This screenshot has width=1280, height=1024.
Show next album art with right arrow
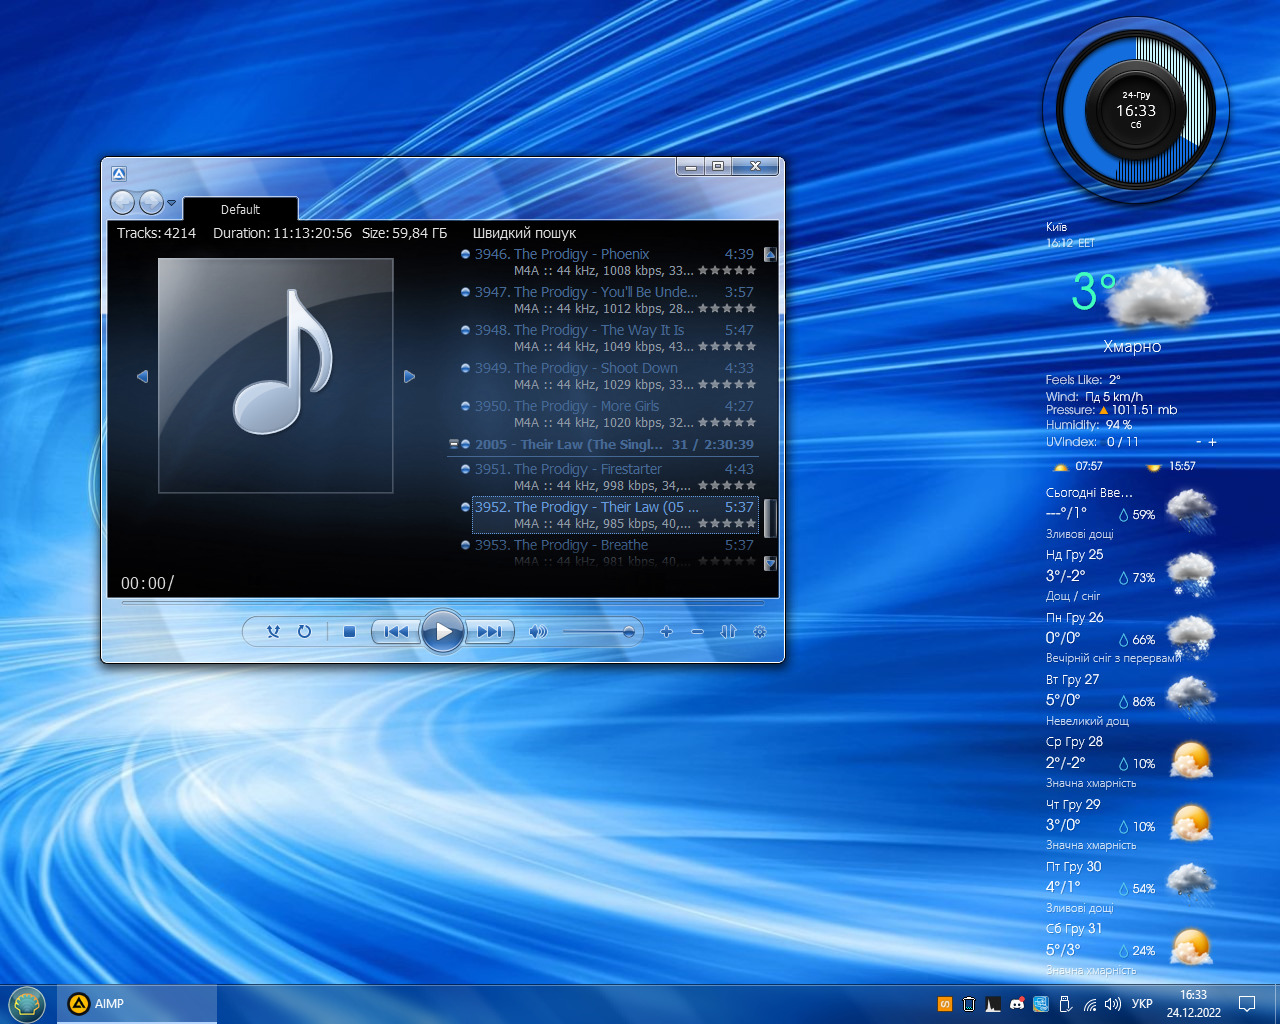click(x=409, y=376)
